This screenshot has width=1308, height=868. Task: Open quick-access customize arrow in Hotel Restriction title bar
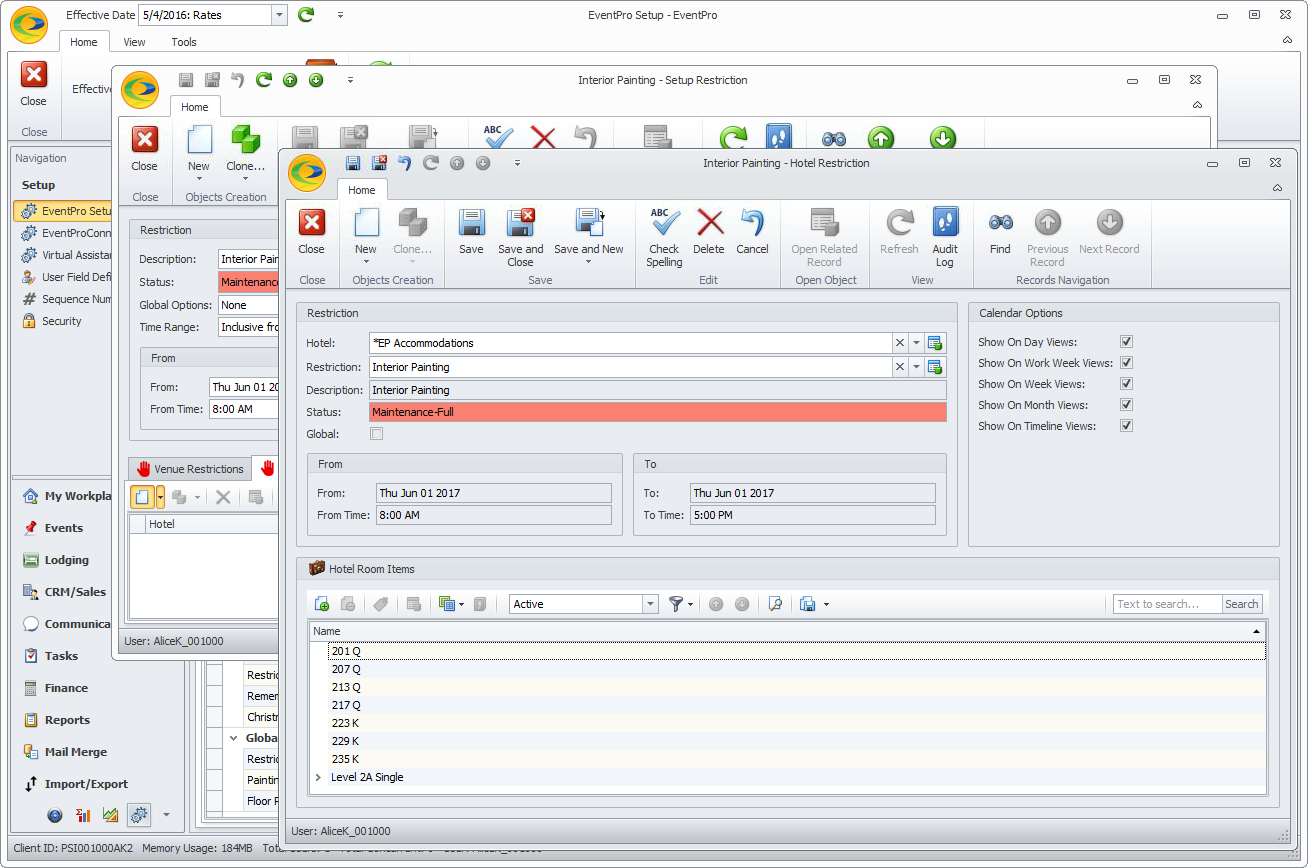tap(517, 163)
